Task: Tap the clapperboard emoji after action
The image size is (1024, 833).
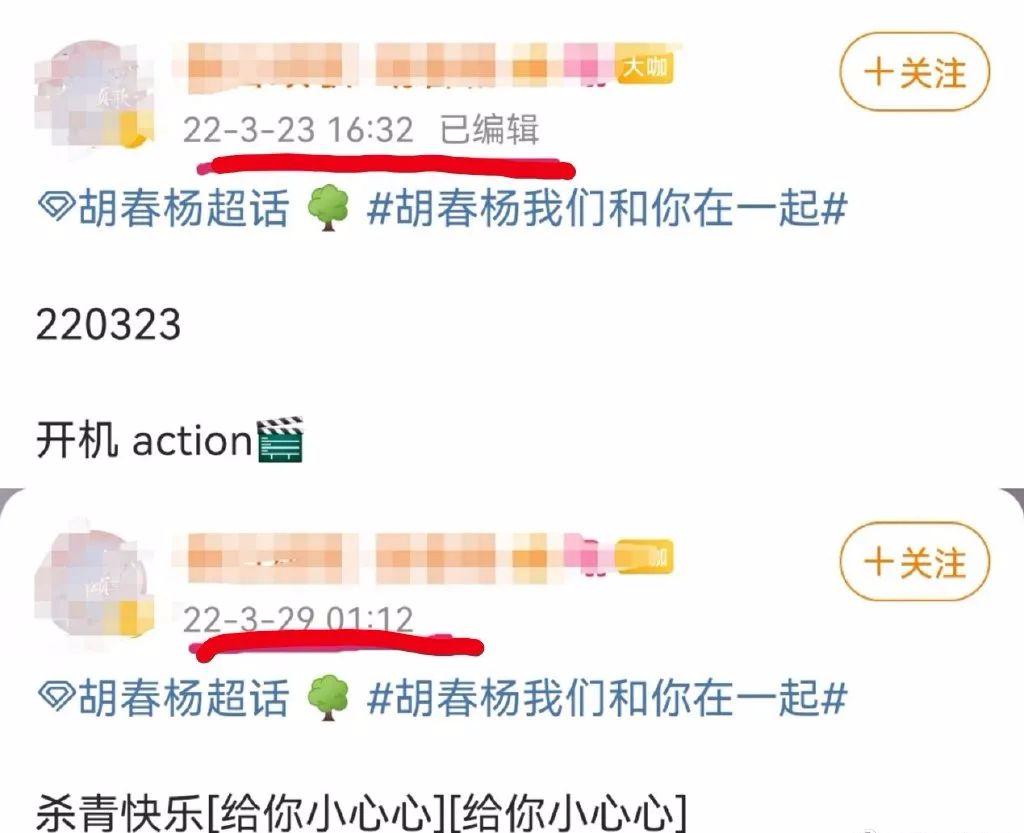Action: click(280, 440)
